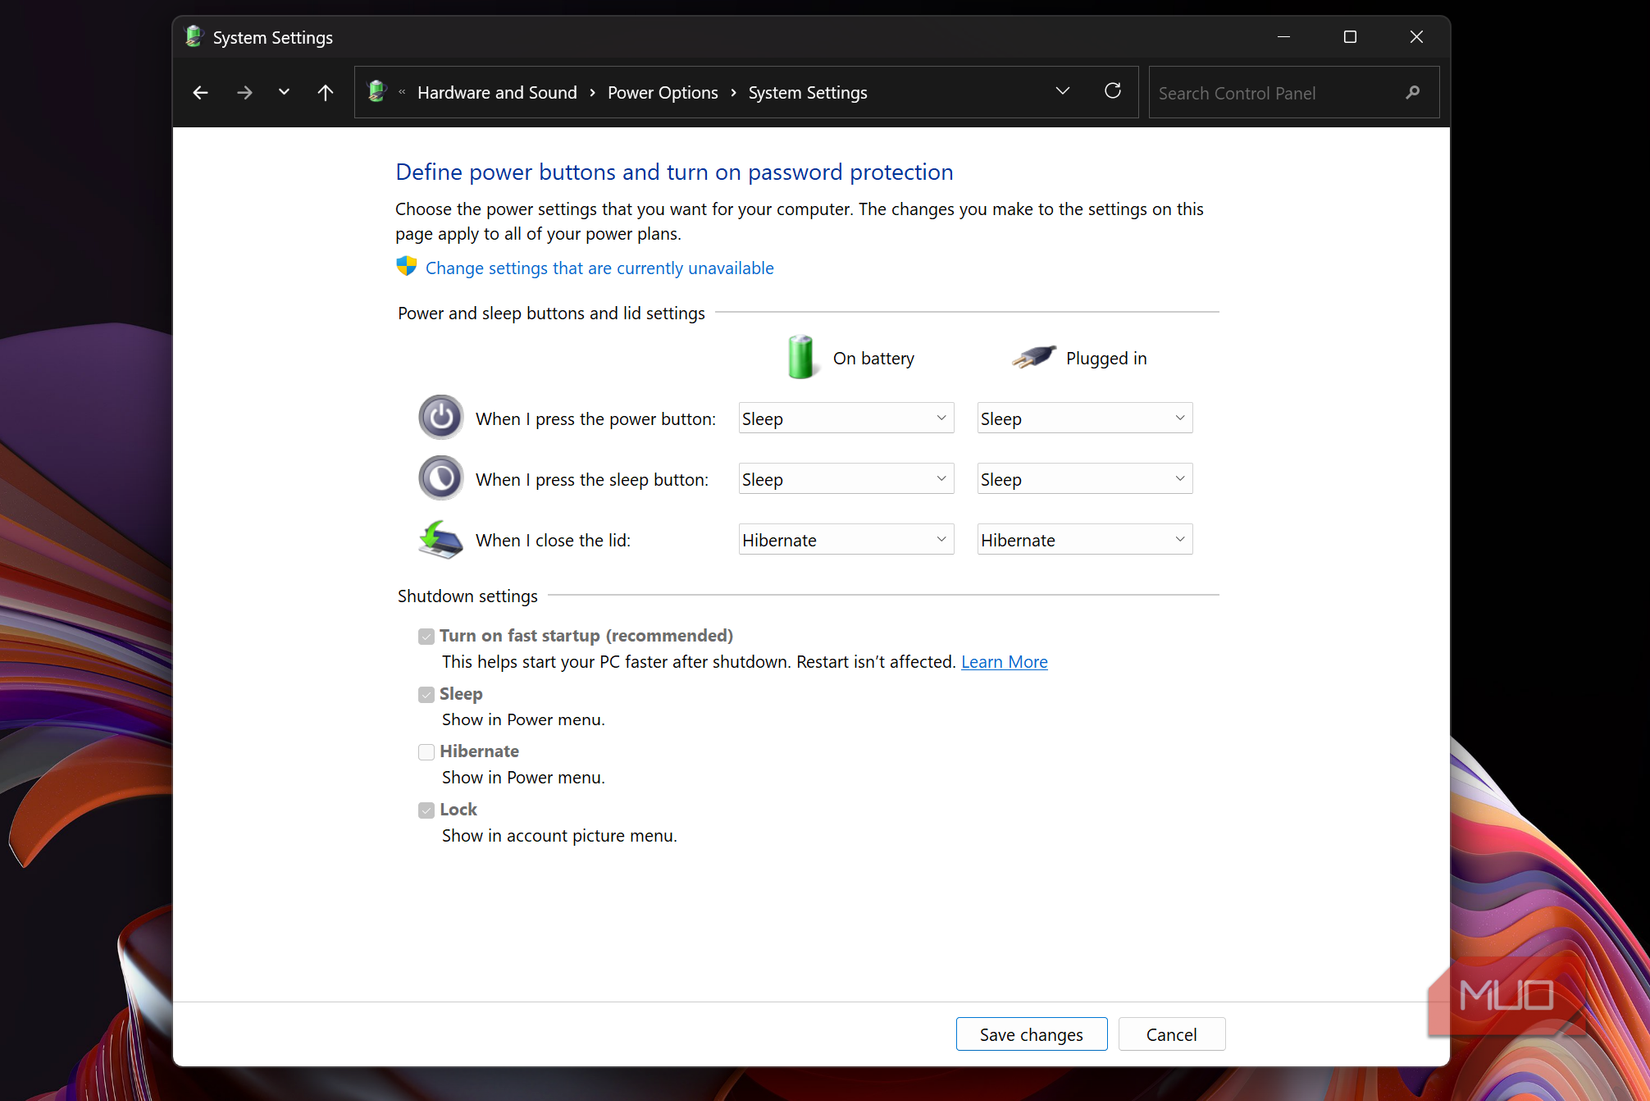Open the Learn More link
Image resolution: width=1650 pixels, height=1101 pixels.
pos(1004,662)
